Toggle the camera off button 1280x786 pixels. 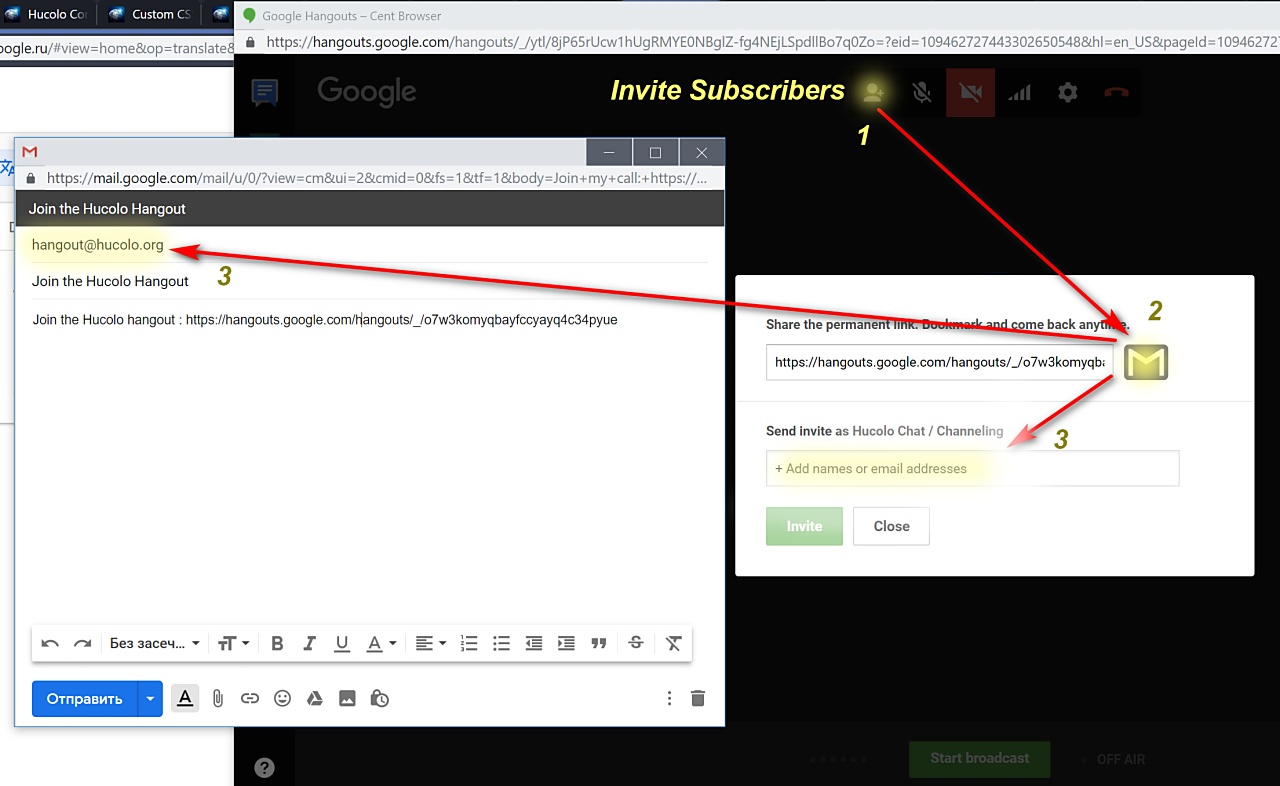click(970, 93)
